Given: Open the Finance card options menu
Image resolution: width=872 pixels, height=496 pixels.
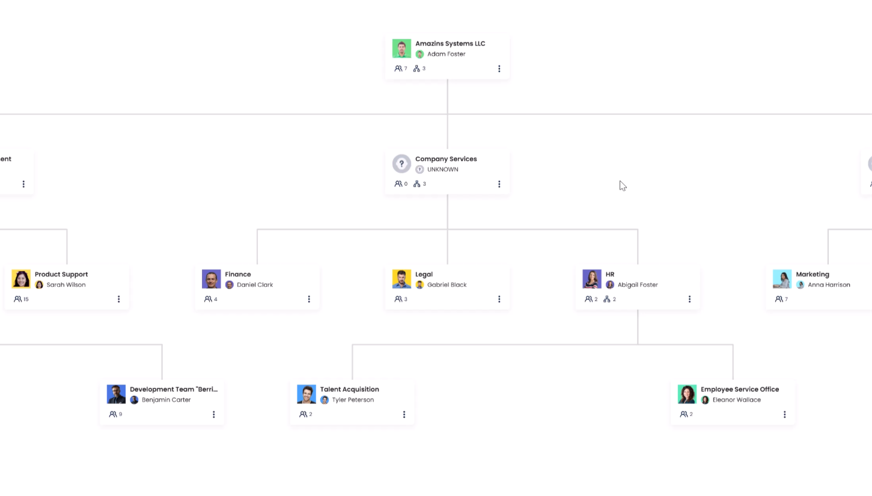Looking at the screenshot, I should pyautogui.click(x=309, y=299).
